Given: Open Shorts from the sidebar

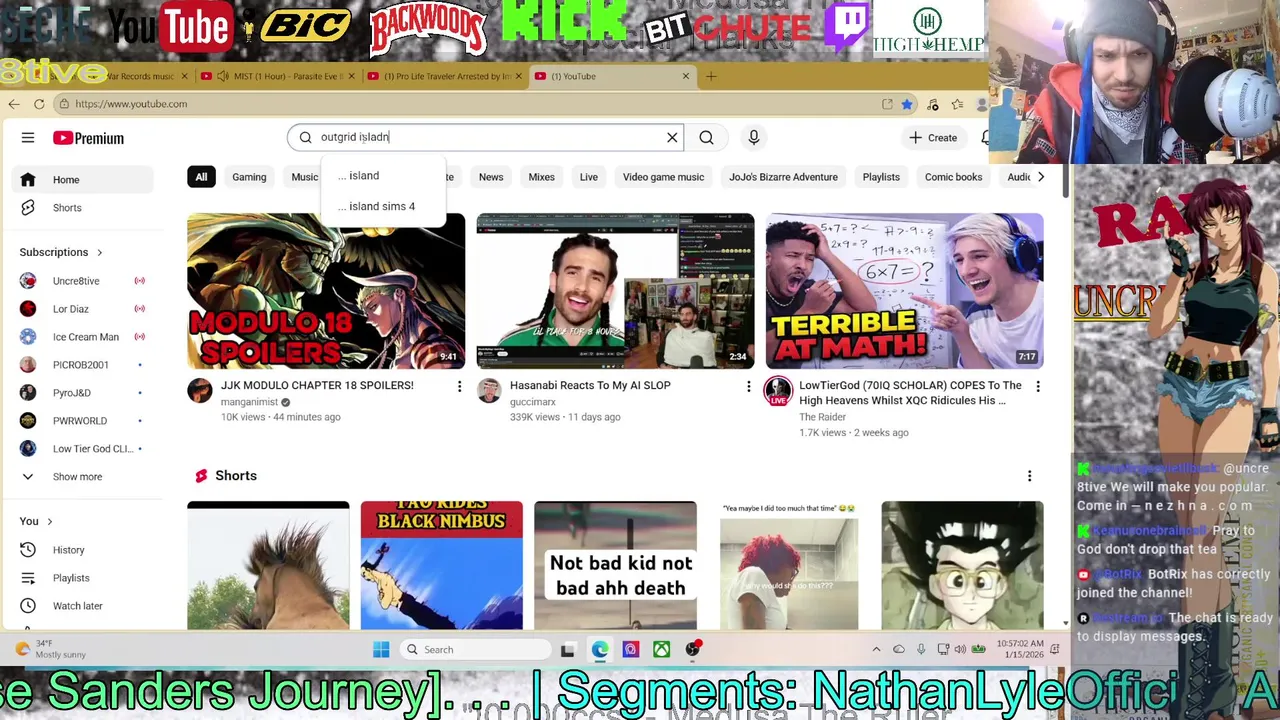Looking at the screenshot, I should coord(82,208).
